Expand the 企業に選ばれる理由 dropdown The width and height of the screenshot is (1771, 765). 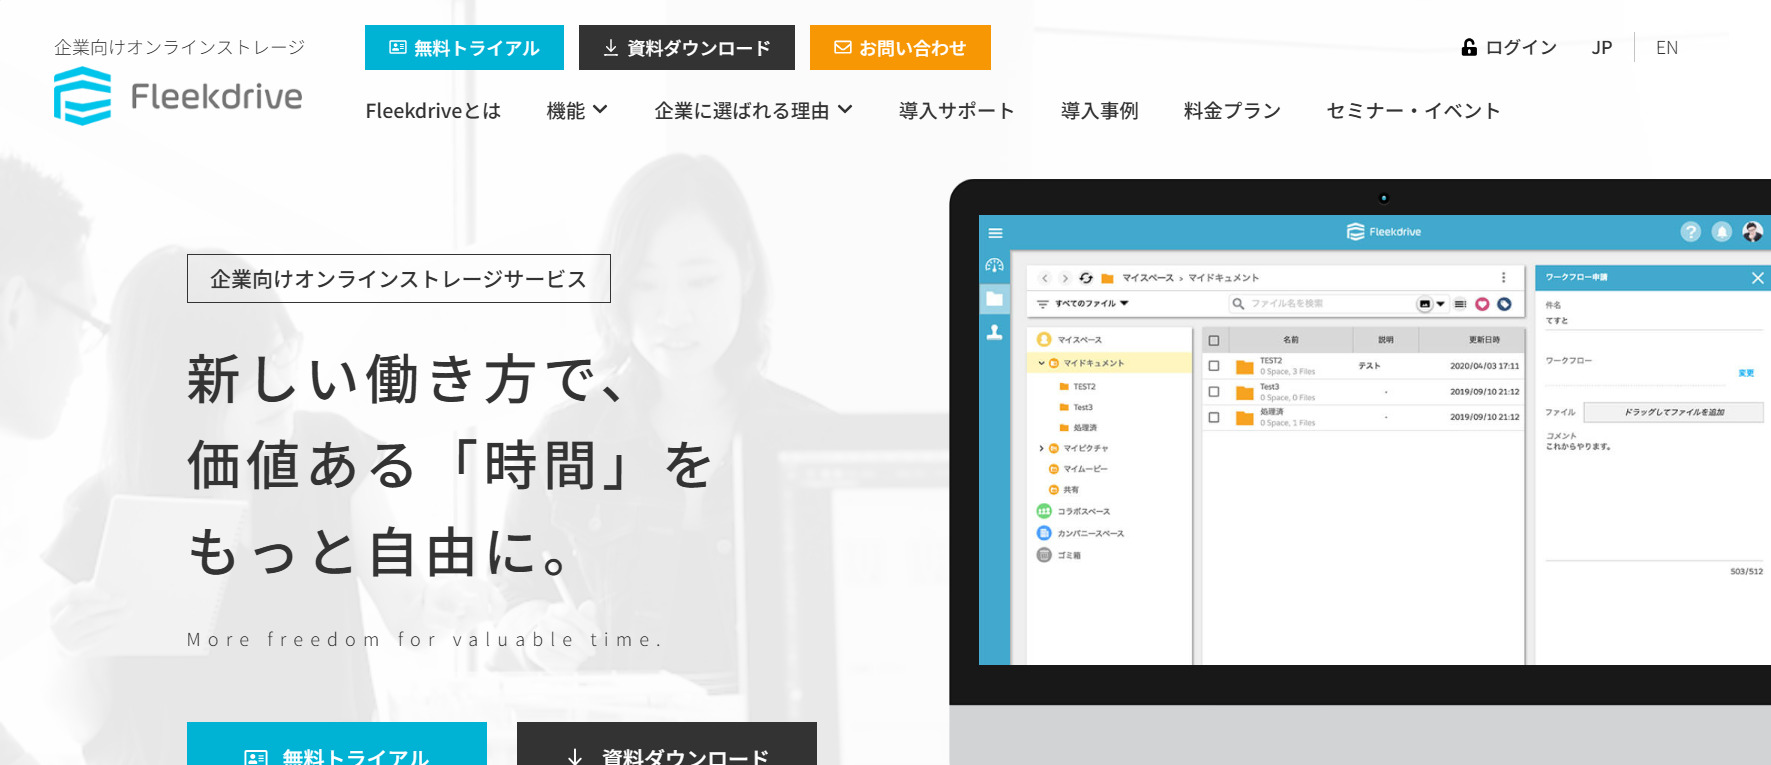(753, 111)
